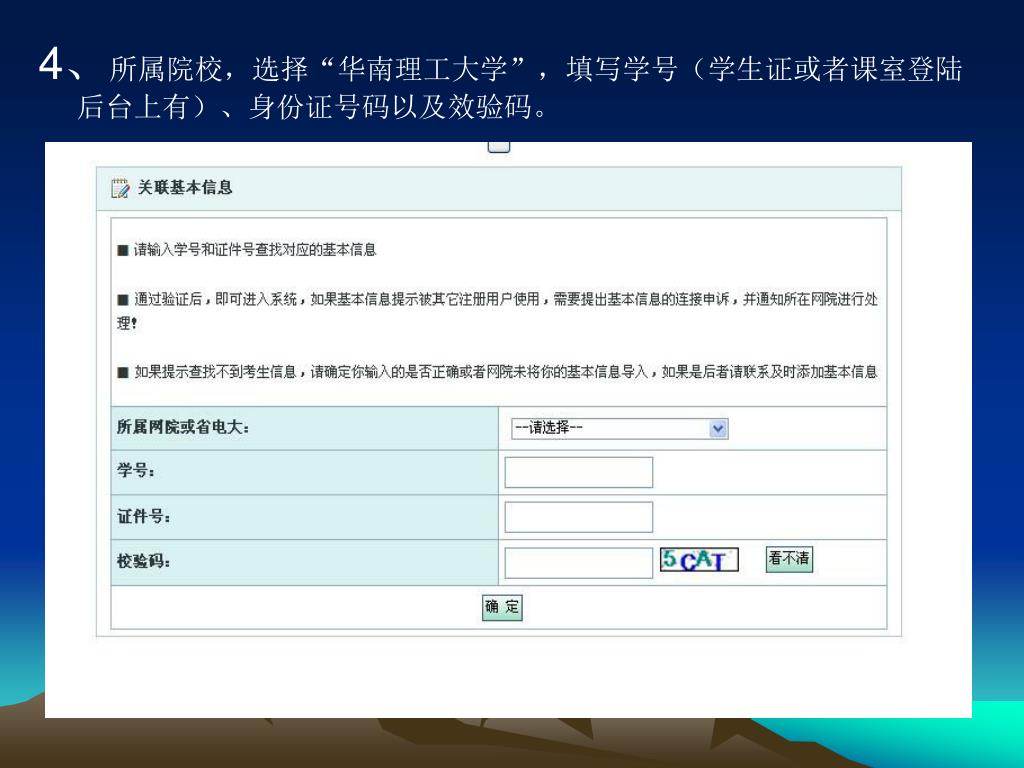Screen dimensions: 1024x768
Task: Click the 学号 label
Action: pos(136,470)
